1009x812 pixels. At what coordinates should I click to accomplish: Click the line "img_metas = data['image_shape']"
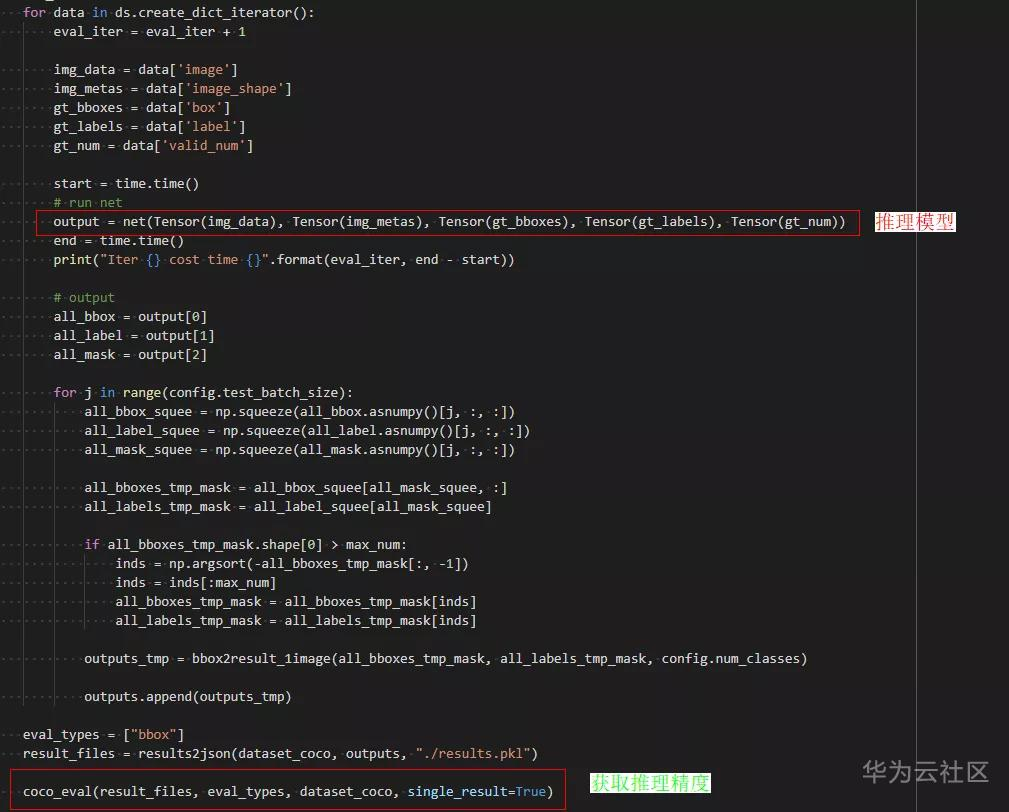(172, 89)
